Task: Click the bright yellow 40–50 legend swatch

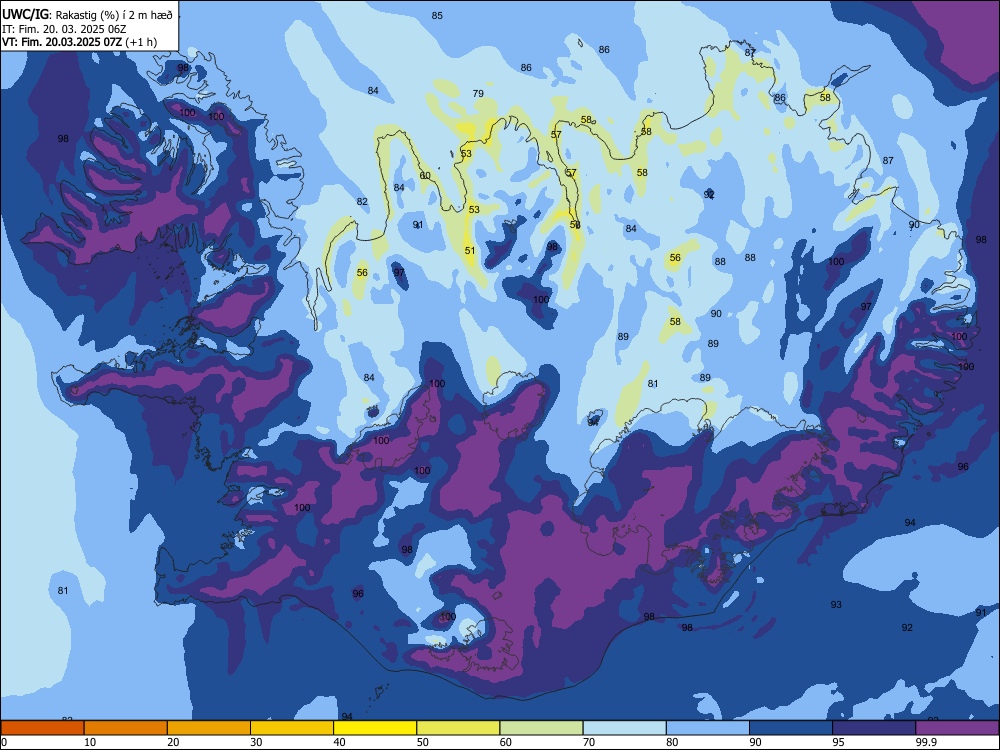Action: (x=375, y=728)
